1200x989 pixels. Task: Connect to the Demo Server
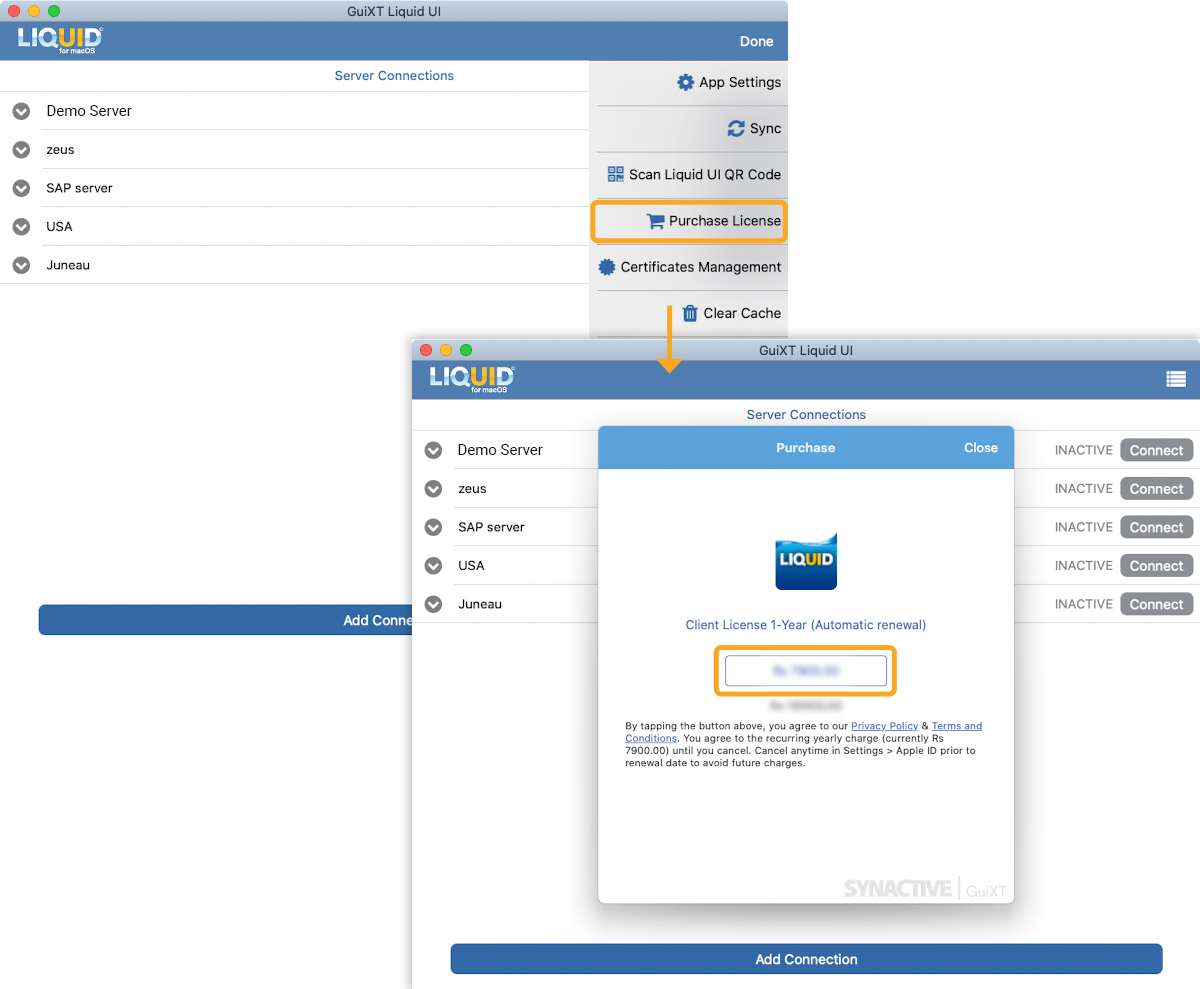point(1156,451)
